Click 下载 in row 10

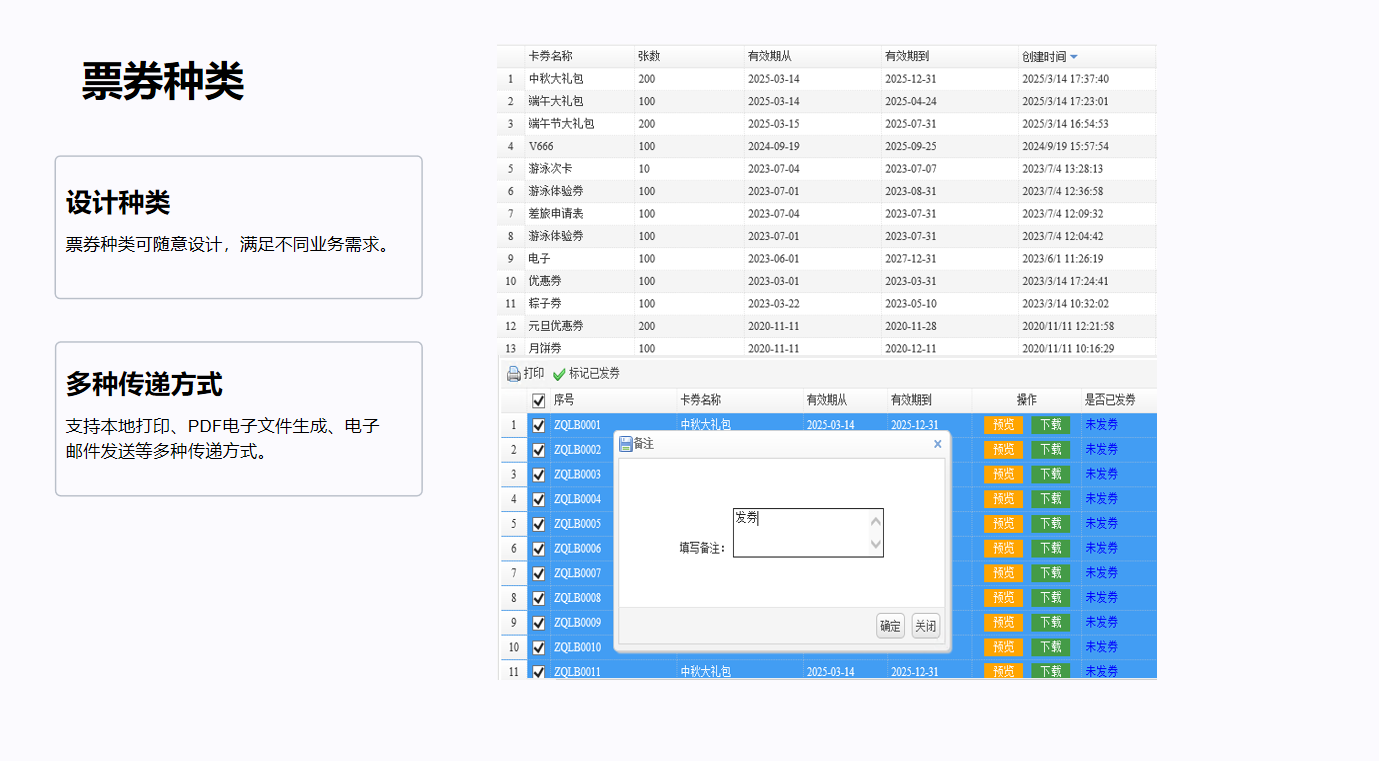tap(1050, 647)
